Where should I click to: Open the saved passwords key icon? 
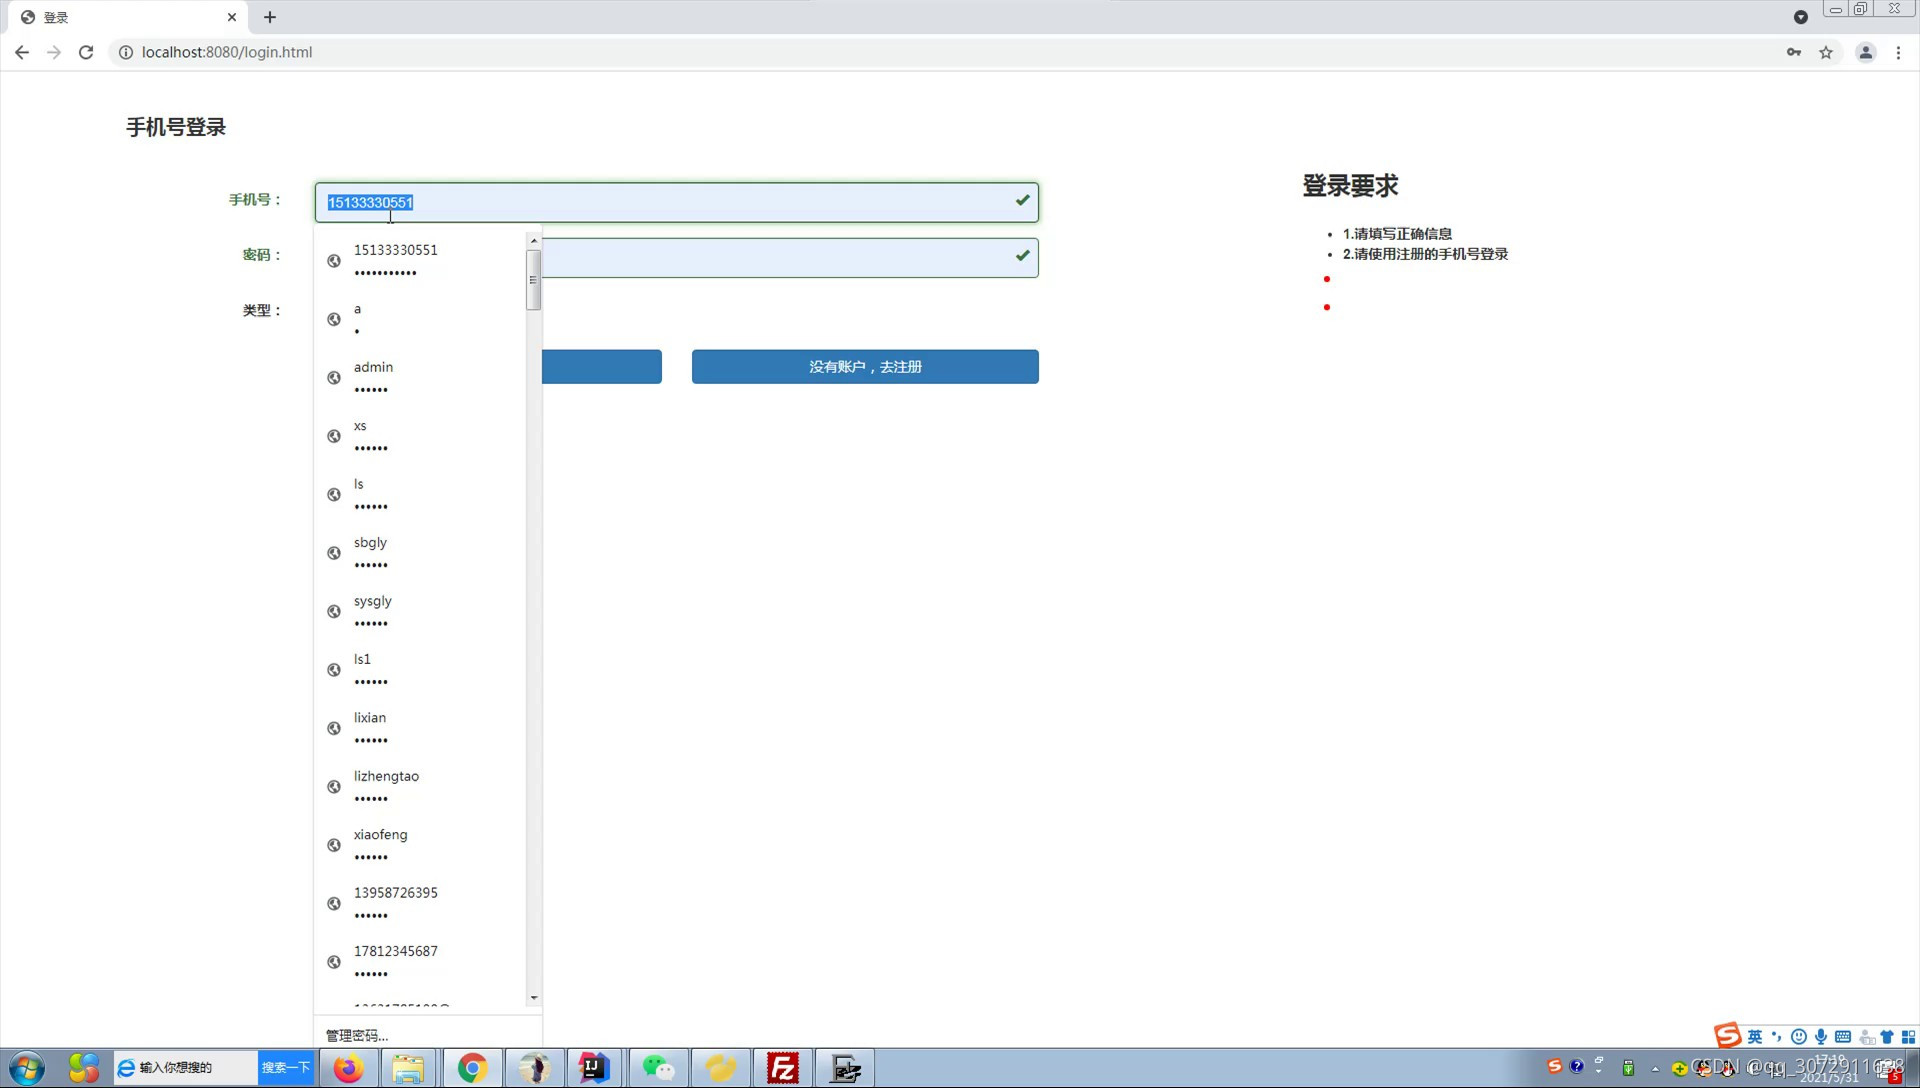point(1794,52)
